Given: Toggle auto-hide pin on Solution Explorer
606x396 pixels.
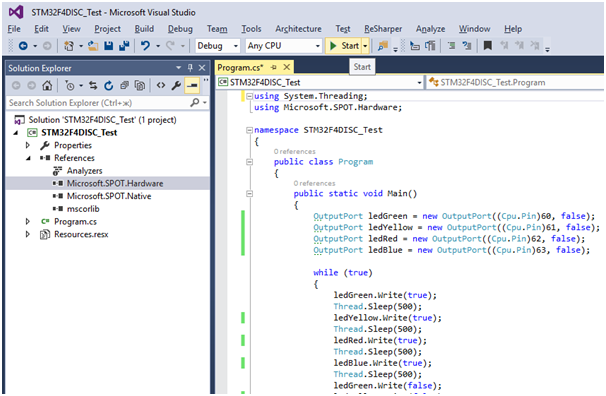Looking at the screenshot, I should [190, 68].
